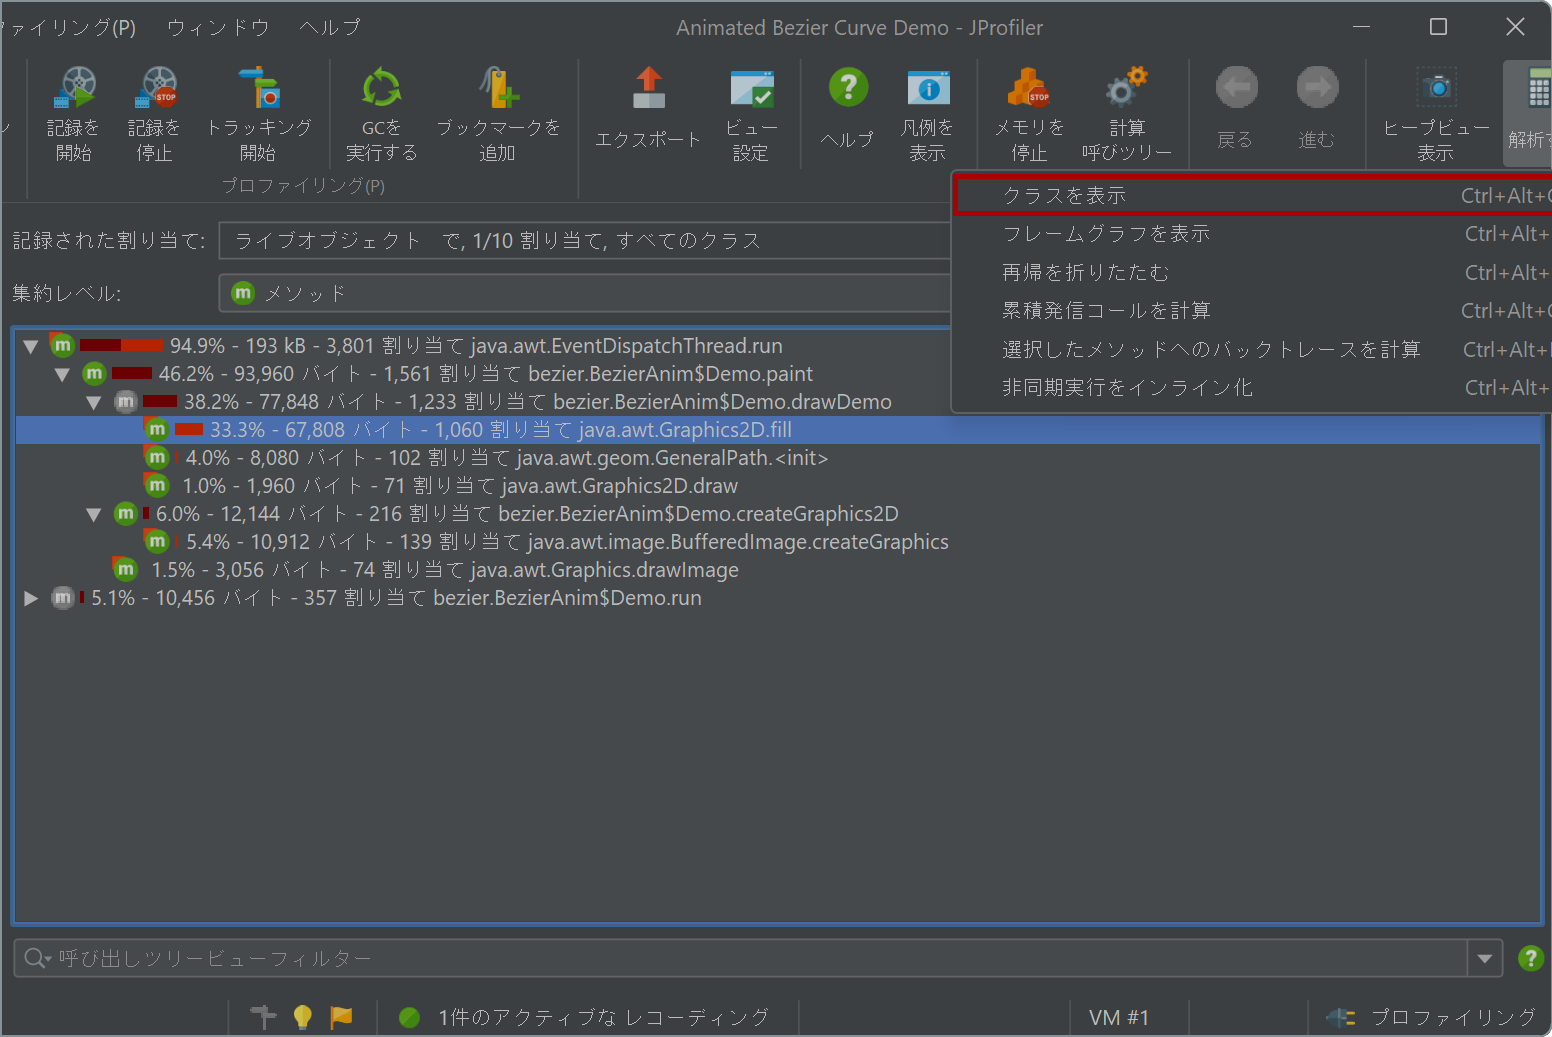Viewport: 1552px width, 1037px height.
Task: Run garbage collection GCを実行する
Action: [x=381, y=113]
